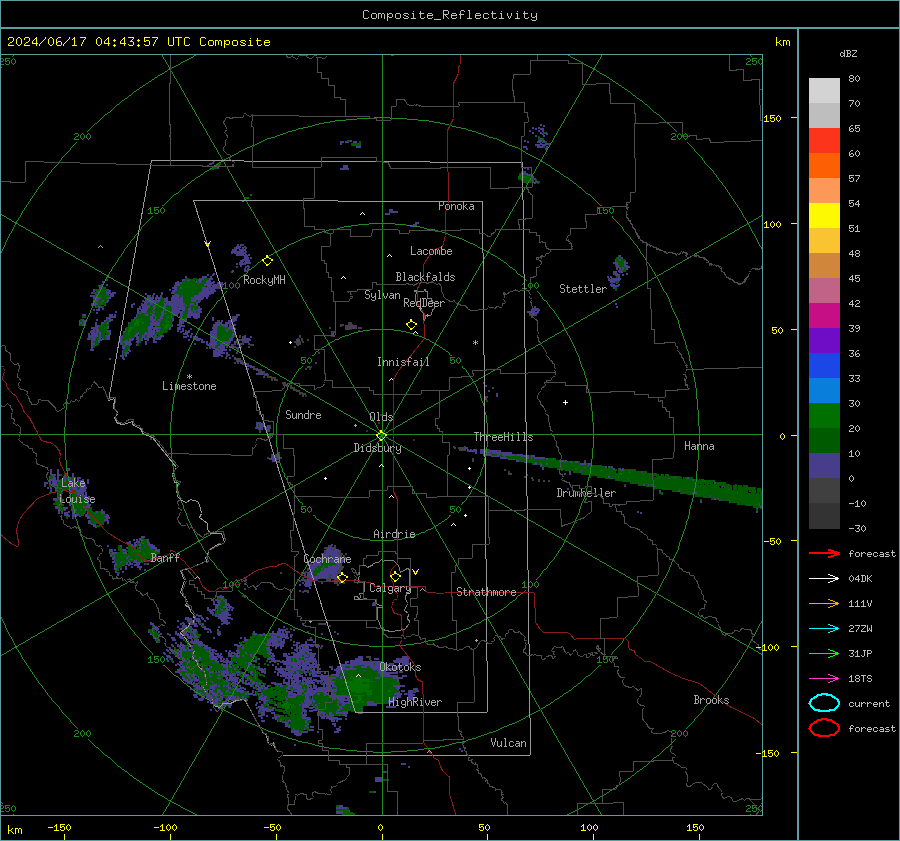Click the asterisk marker above Limestone
This screenshot has width=900, height=841.
(189, 377)
